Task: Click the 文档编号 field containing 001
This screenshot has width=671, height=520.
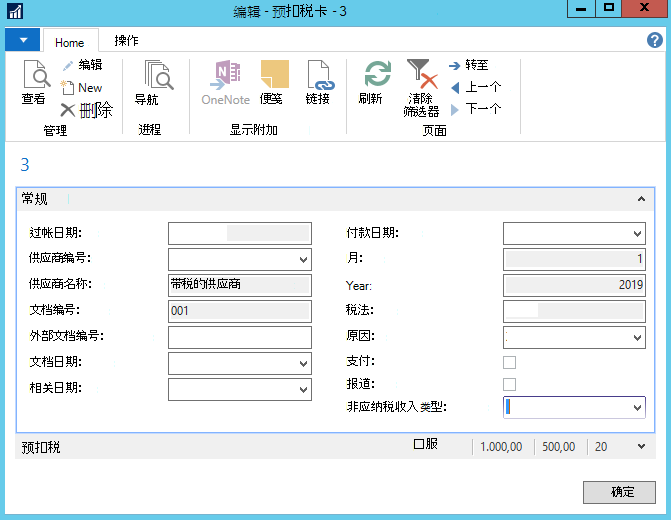Action: [x=240, y=311]
